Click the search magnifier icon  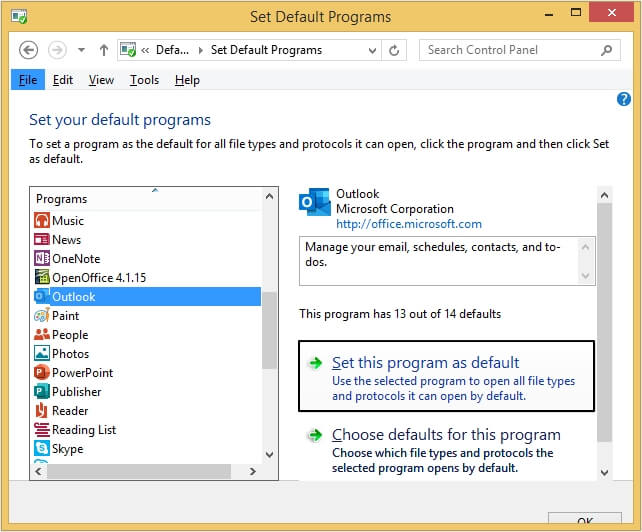pyautogui.click(x=607, y=50)
